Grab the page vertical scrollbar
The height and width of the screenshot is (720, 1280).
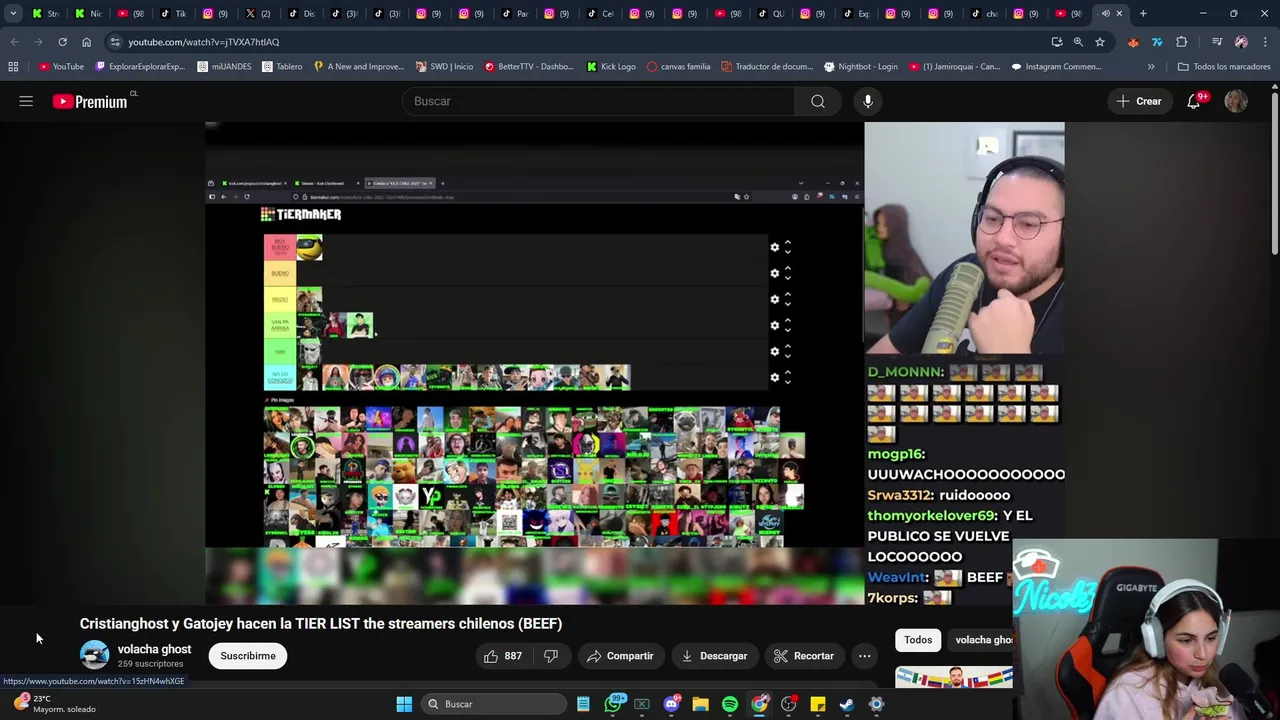(1275, 175)
